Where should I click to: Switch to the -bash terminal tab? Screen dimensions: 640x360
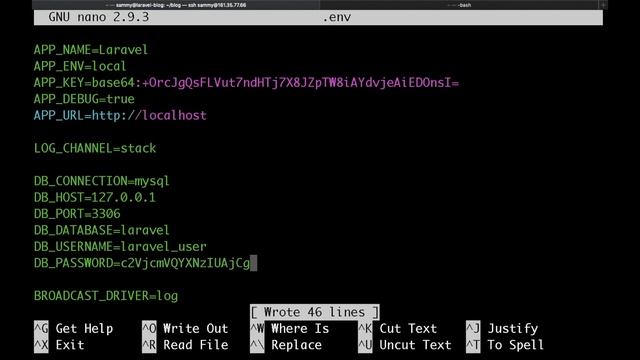click(x=460, y=5)
